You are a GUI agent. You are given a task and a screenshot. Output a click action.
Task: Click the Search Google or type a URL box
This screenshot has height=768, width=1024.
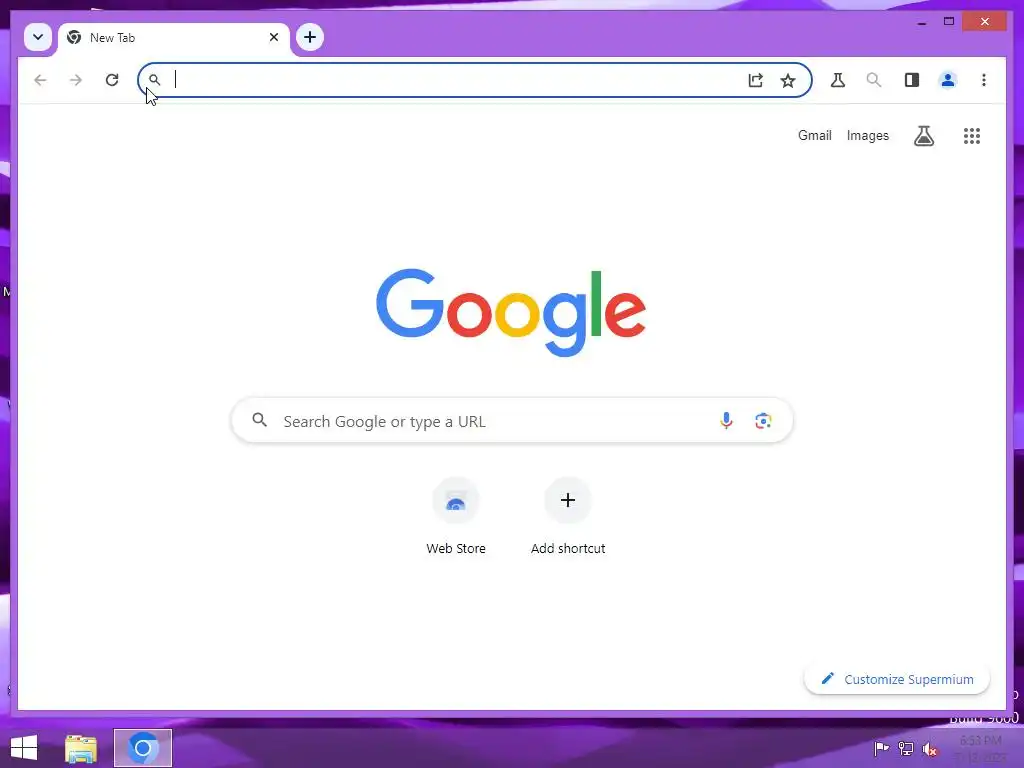pyautogui.click(x=512, y=421)
